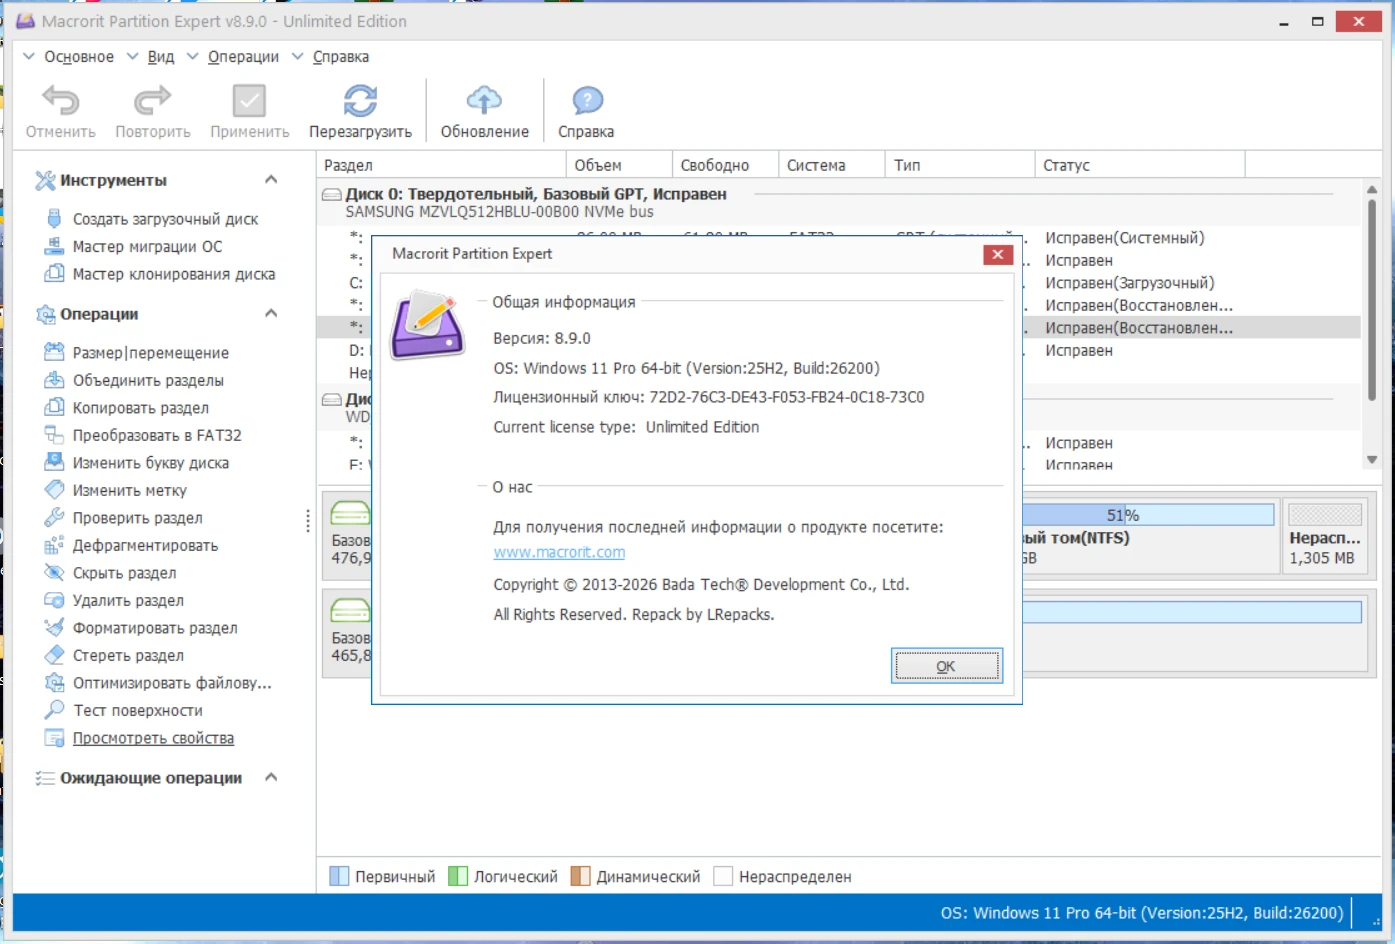Close the Macrorit Partition Expert dialog
This screenshot has width=1395, height=944.
[997, 255]
